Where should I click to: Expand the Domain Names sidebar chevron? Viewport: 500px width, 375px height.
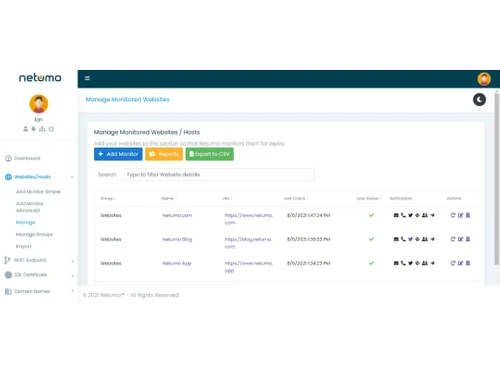click(x=73, y=291)
